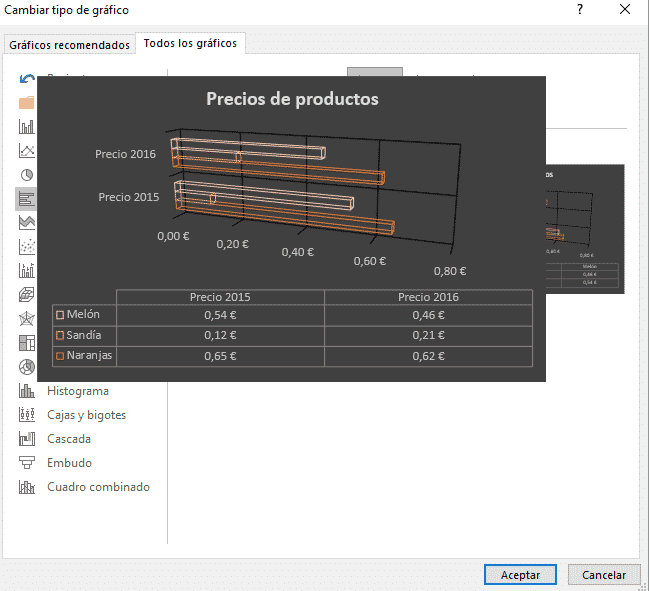Choose the pie chart type icon

click(x=27, y=175)
